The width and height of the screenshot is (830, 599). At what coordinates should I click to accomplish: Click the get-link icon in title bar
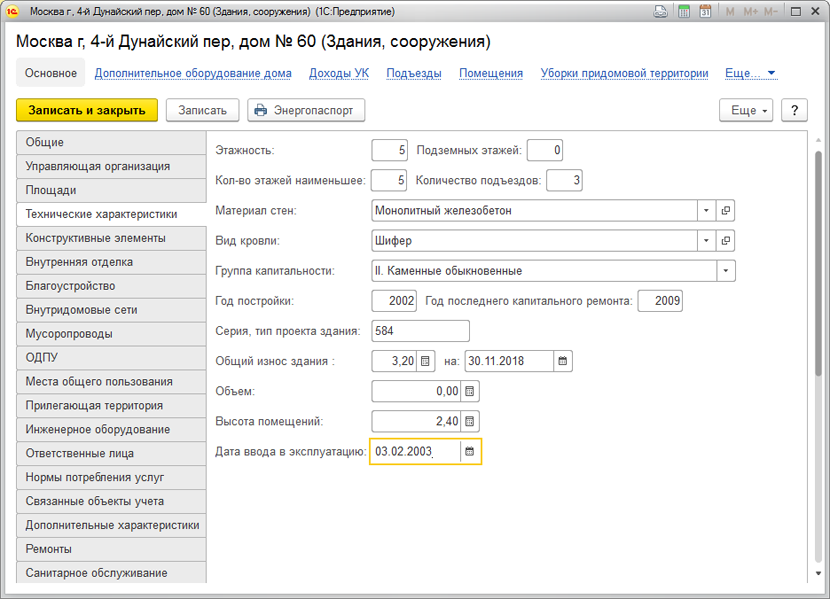coord(661,12)
